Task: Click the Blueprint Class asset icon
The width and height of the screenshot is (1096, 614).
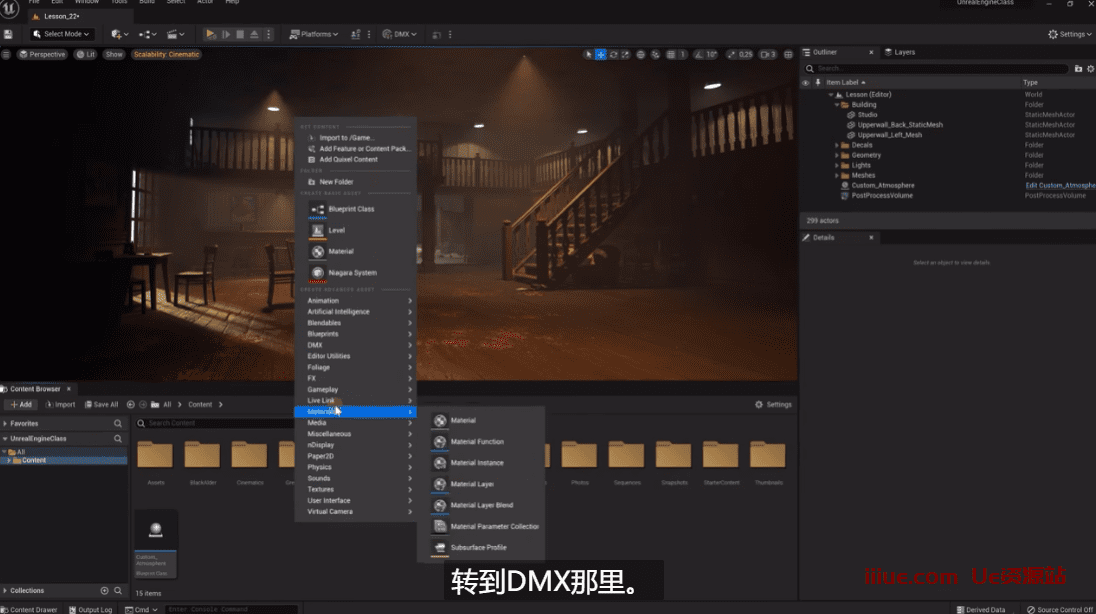Action: pos(318,209)
